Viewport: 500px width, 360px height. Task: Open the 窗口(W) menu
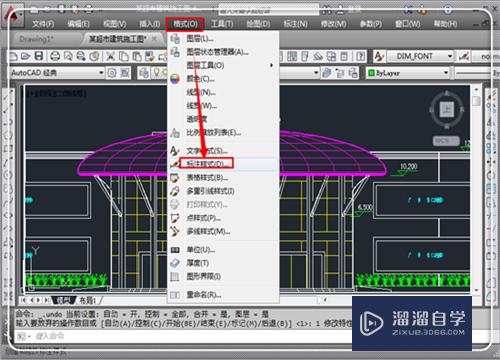(408, 24)
